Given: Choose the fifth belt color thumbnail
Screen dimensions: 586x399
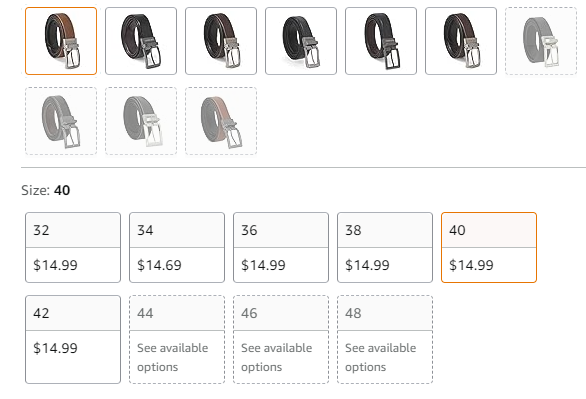Looking at the screenshot, I should [x=381, y=41].
